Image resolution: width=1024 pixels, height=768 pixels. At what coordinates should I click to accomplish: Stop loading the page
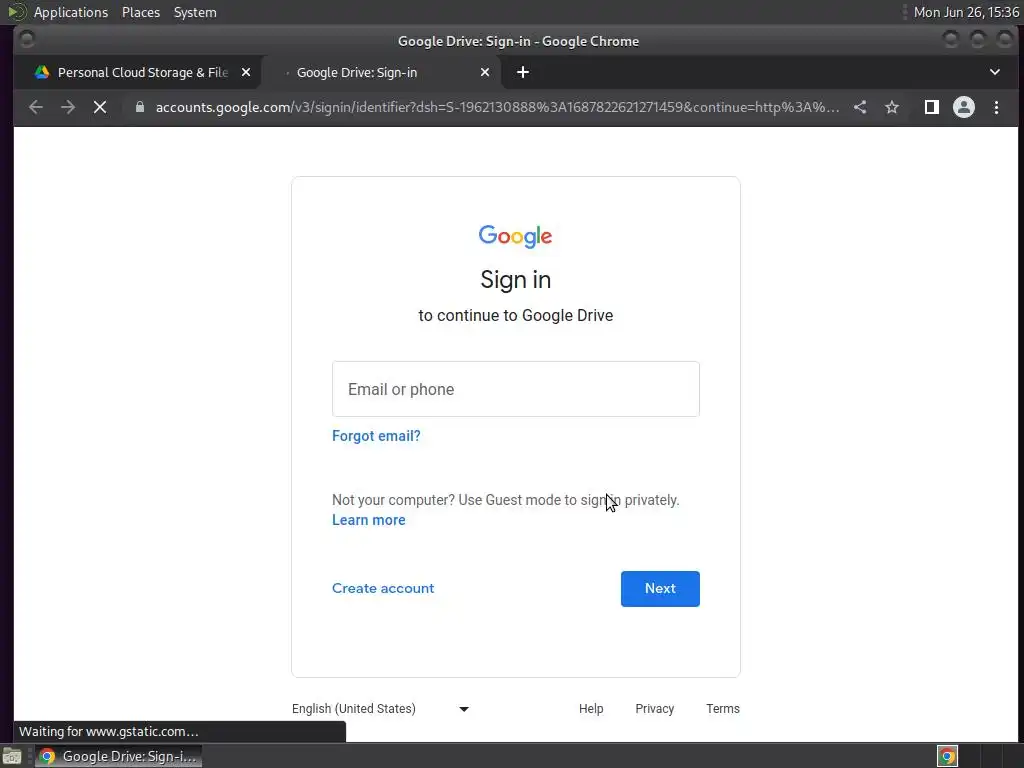pos(100,107)
